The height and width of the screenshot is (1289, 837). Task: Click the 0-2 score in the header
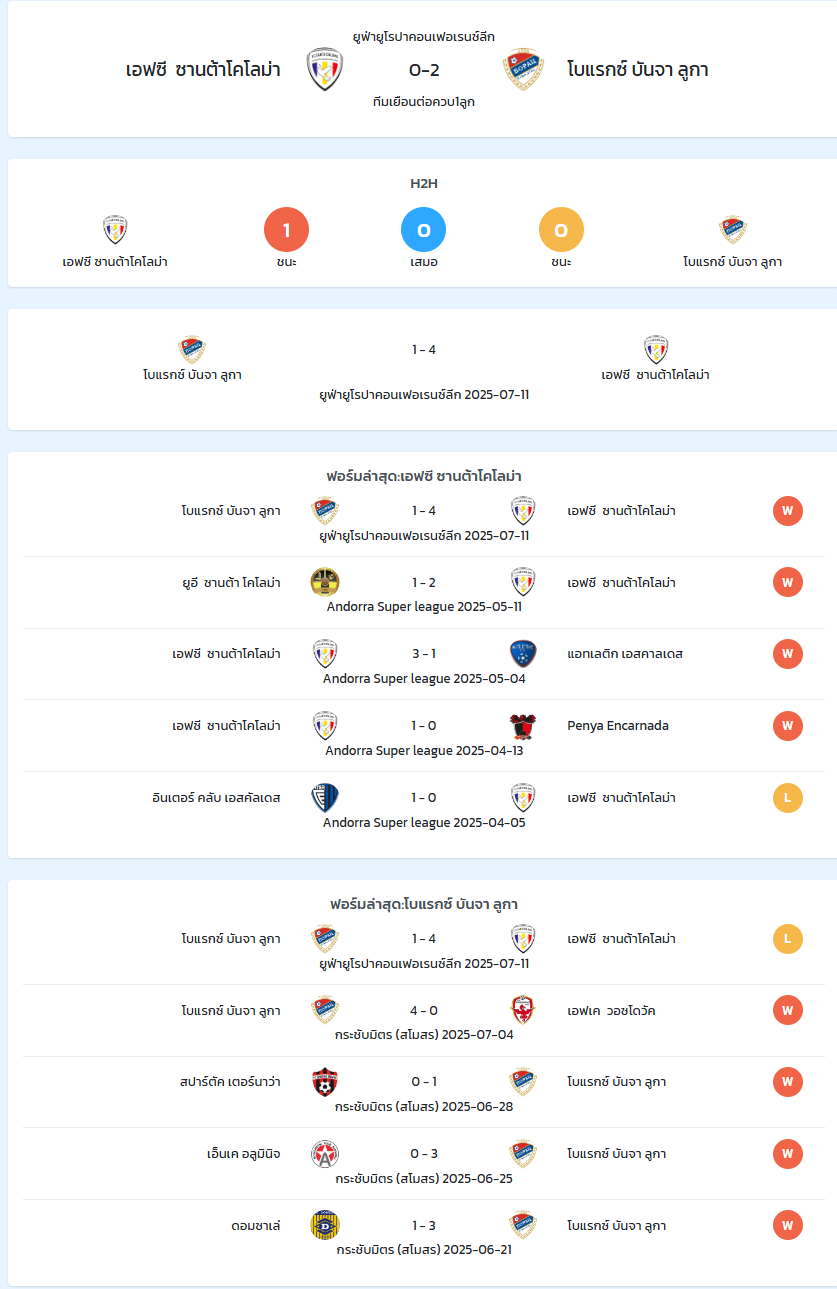pos(424,70)
